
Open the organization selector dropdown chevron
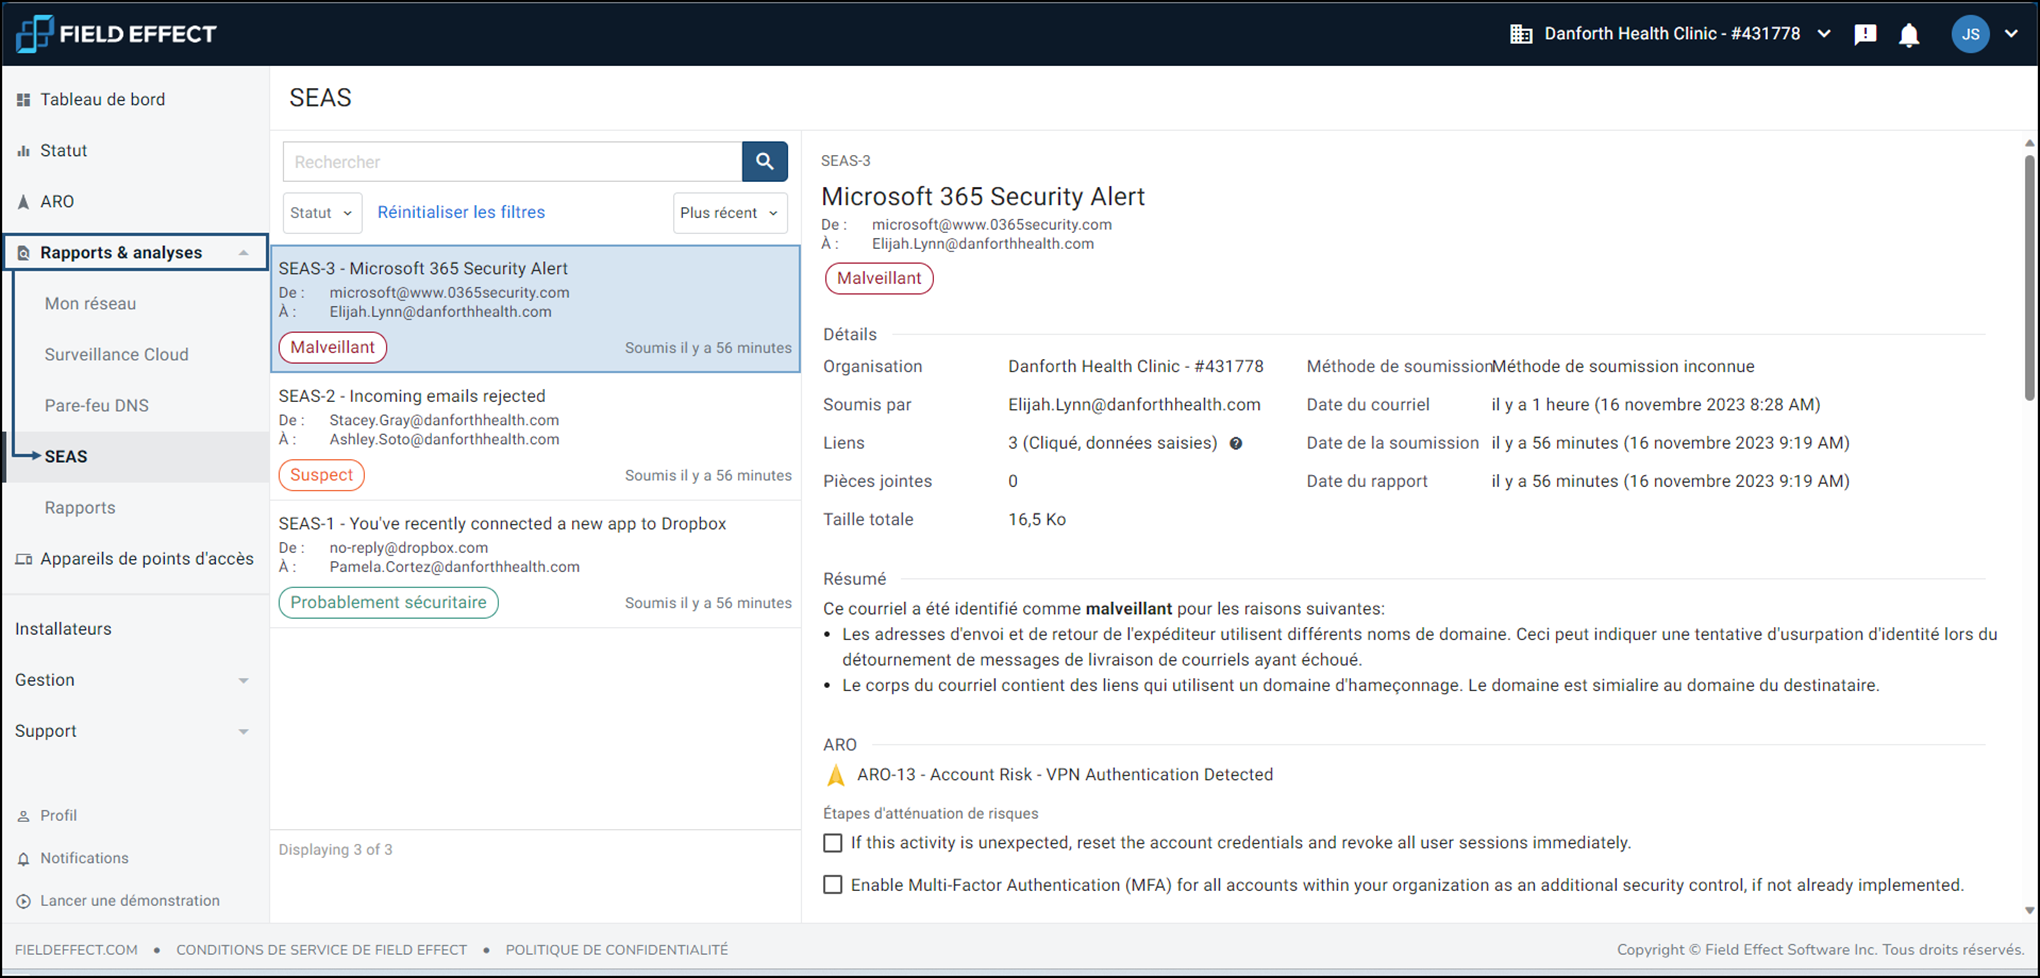tap(1824, 34)
